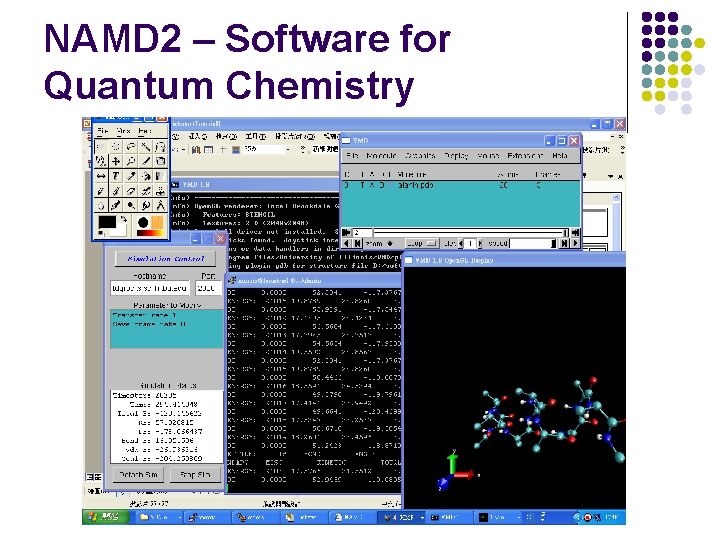Toggle the D (drawn) flag for alanin.pdb
The height and width of the screenshot is (540, 720).
382,185
